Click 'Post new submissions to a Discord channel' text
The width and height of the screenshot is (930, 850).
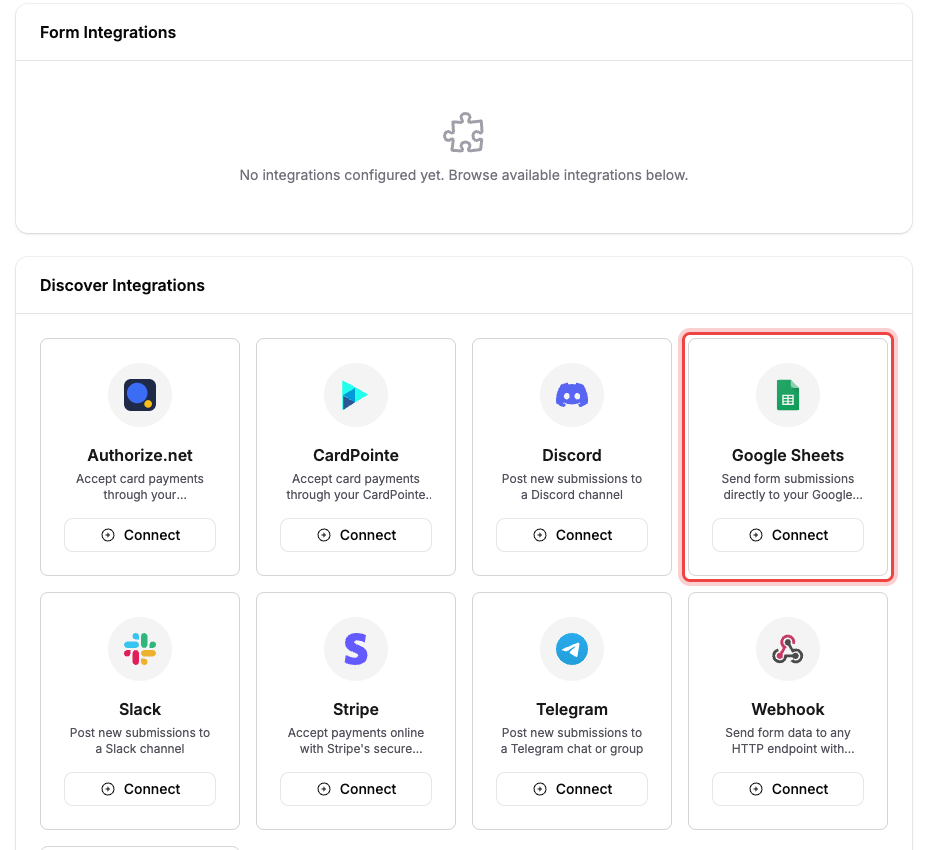572,486
